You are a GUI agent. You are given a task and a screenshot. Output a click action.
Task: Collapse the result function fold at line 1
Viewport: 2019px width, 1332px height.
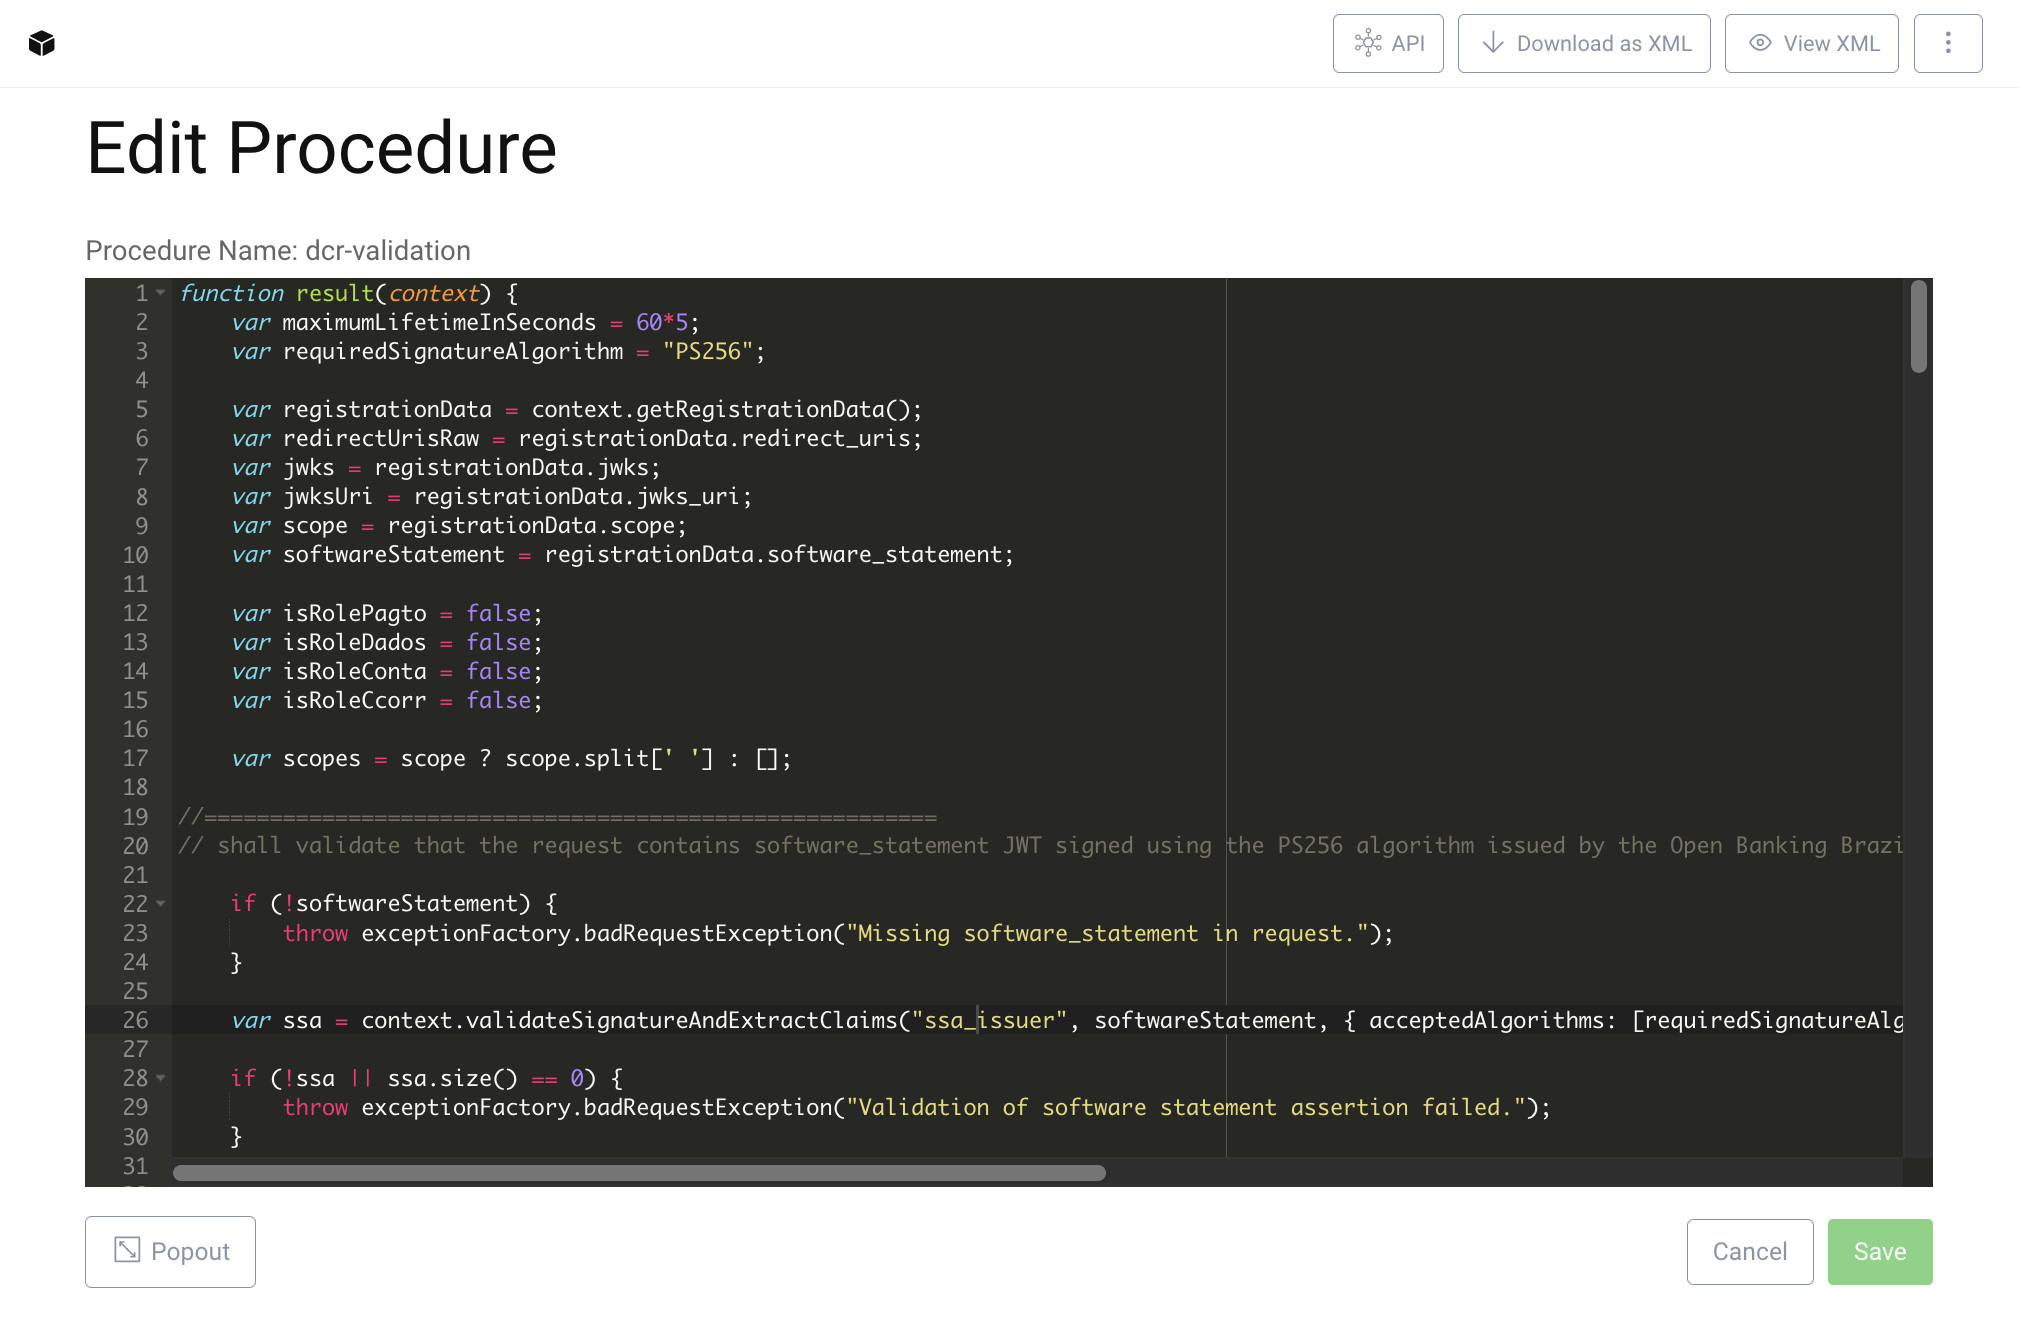(x=161, y=293)
